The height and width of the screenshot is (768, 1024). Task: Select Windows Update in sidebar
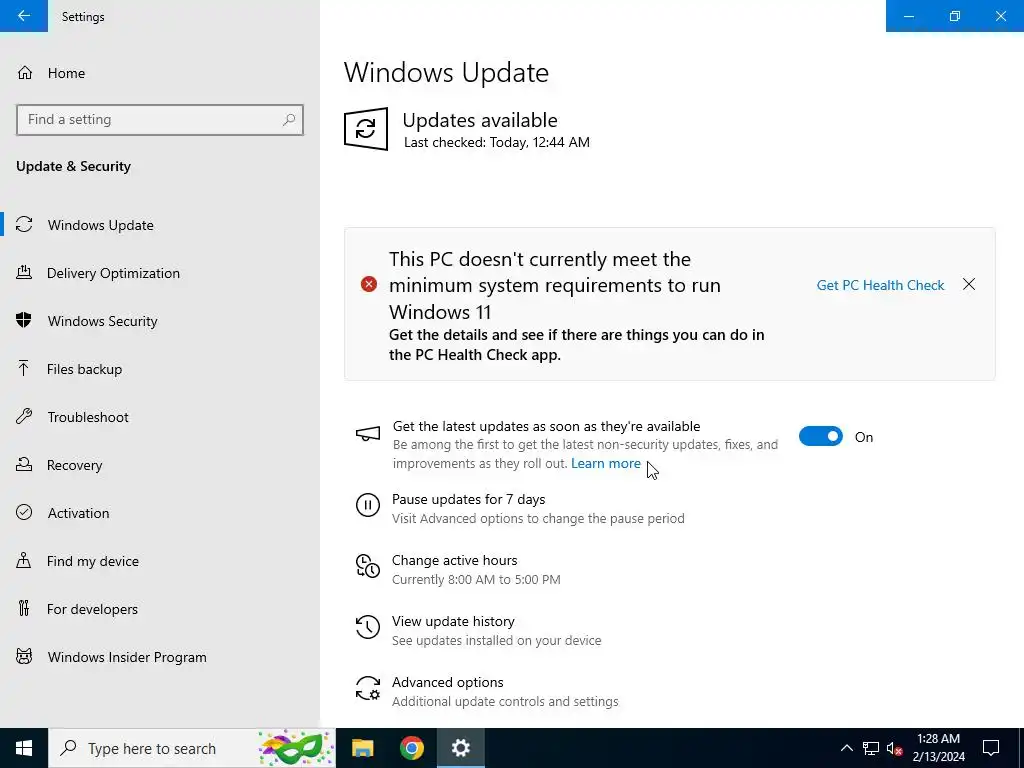click(160, 225)
